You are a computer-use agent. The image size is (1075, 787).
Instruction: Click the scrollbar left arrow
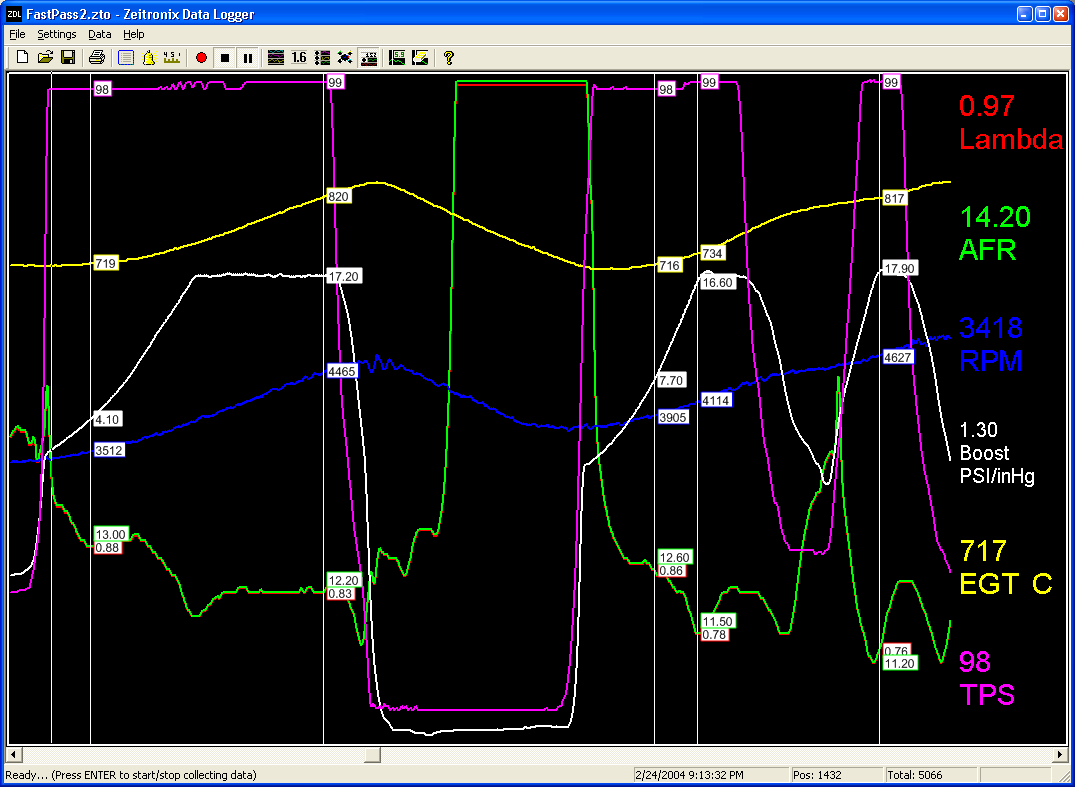coord(13,755)
